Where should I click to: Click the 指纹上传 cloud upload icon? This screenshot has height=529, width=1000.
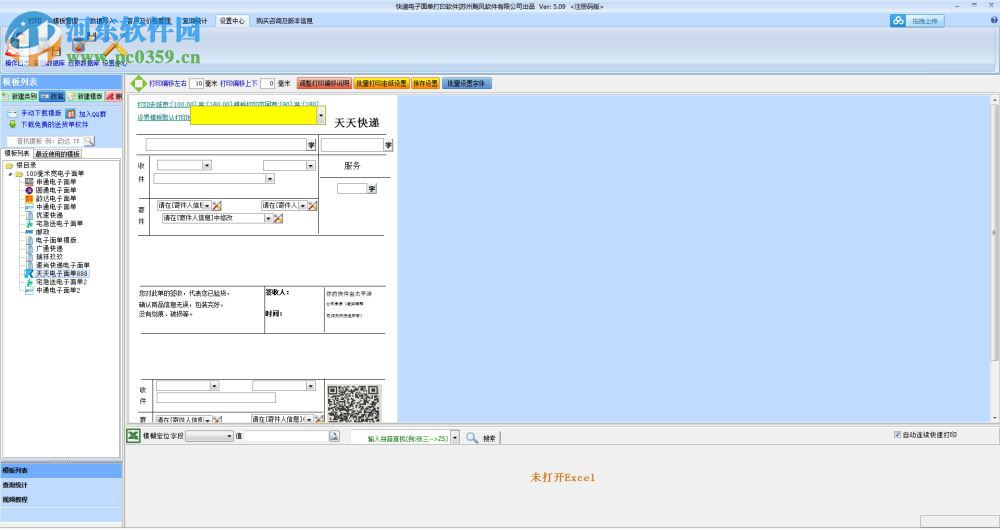[899, 21]
